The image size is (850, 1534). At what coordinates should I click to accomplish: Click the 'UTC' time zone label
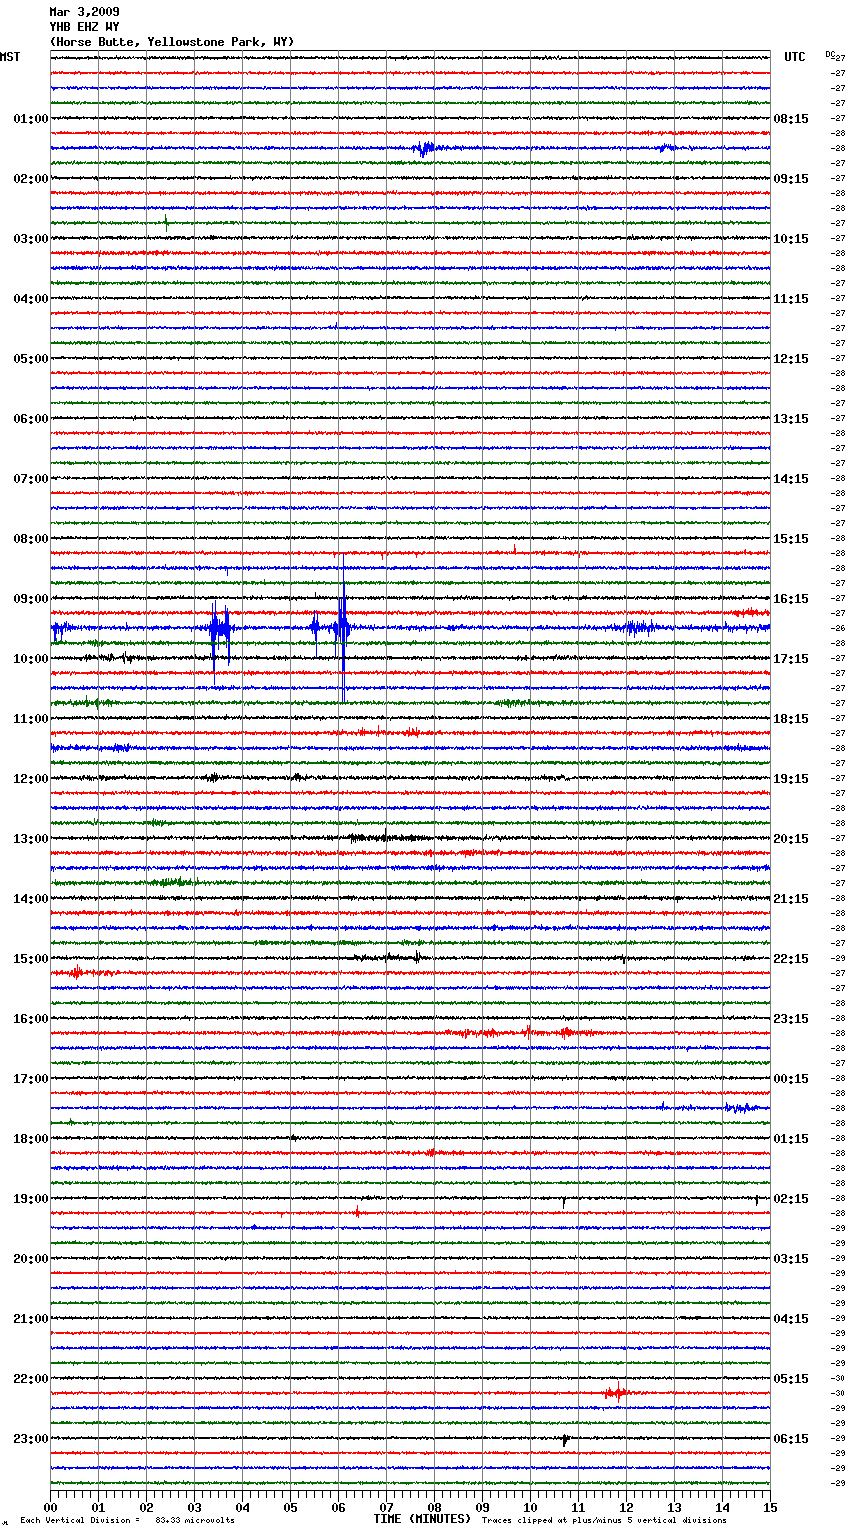(x=795, y=57)
